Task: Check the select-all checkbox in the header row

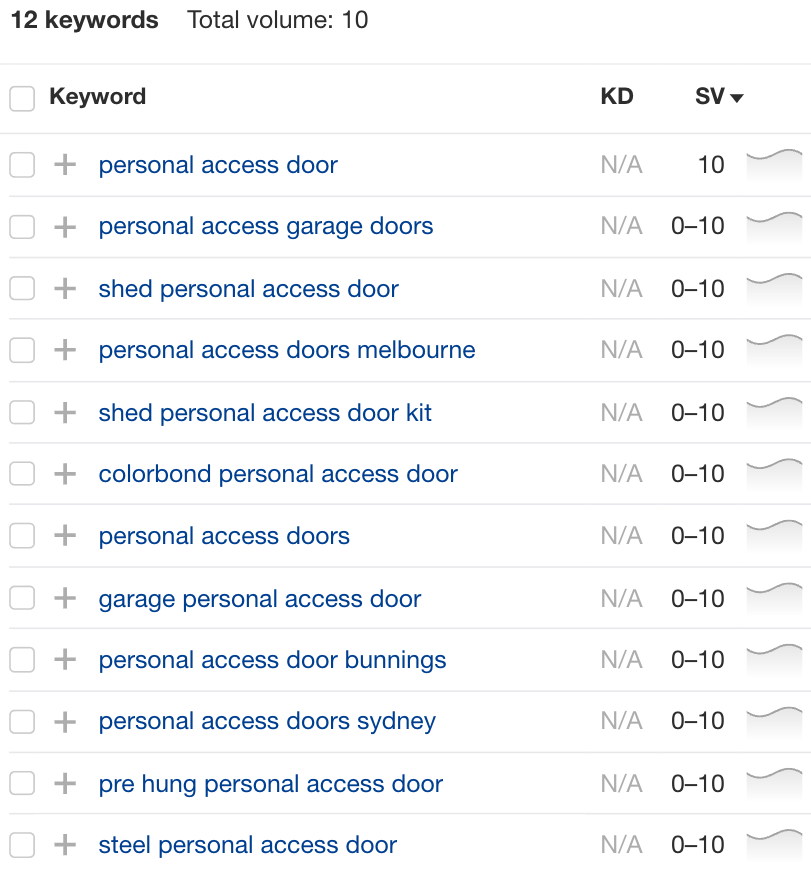Action: (x=21, y=97)
